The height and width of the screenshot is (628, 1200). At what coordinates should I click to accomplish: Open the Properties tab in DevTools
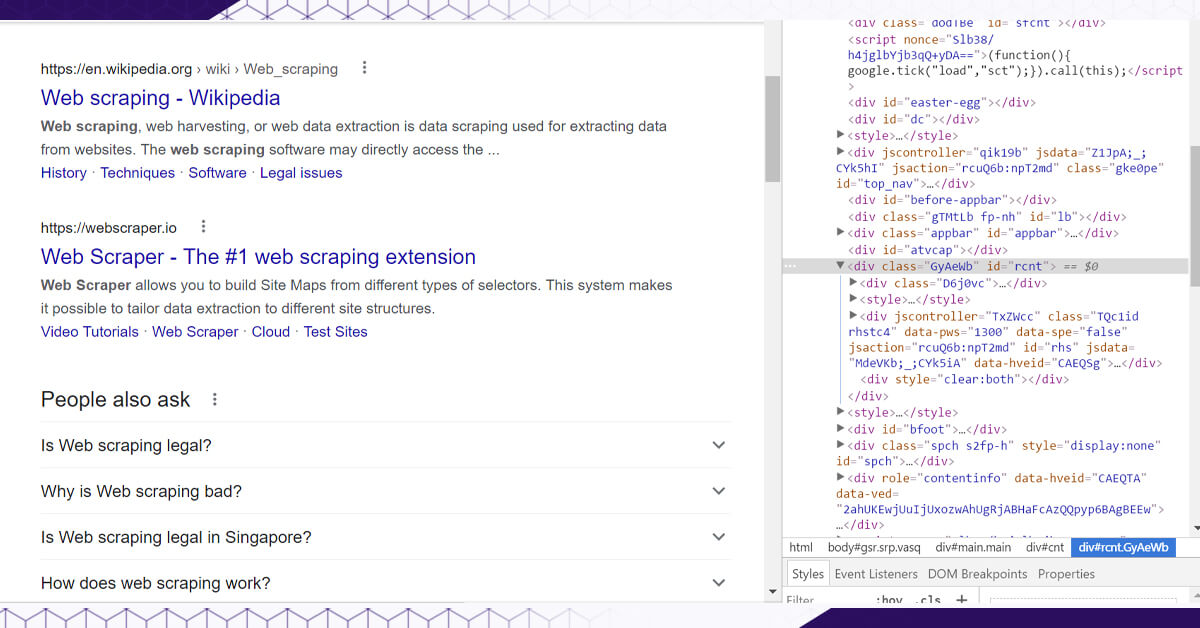pyautogui.click(x=1066, y=574)
